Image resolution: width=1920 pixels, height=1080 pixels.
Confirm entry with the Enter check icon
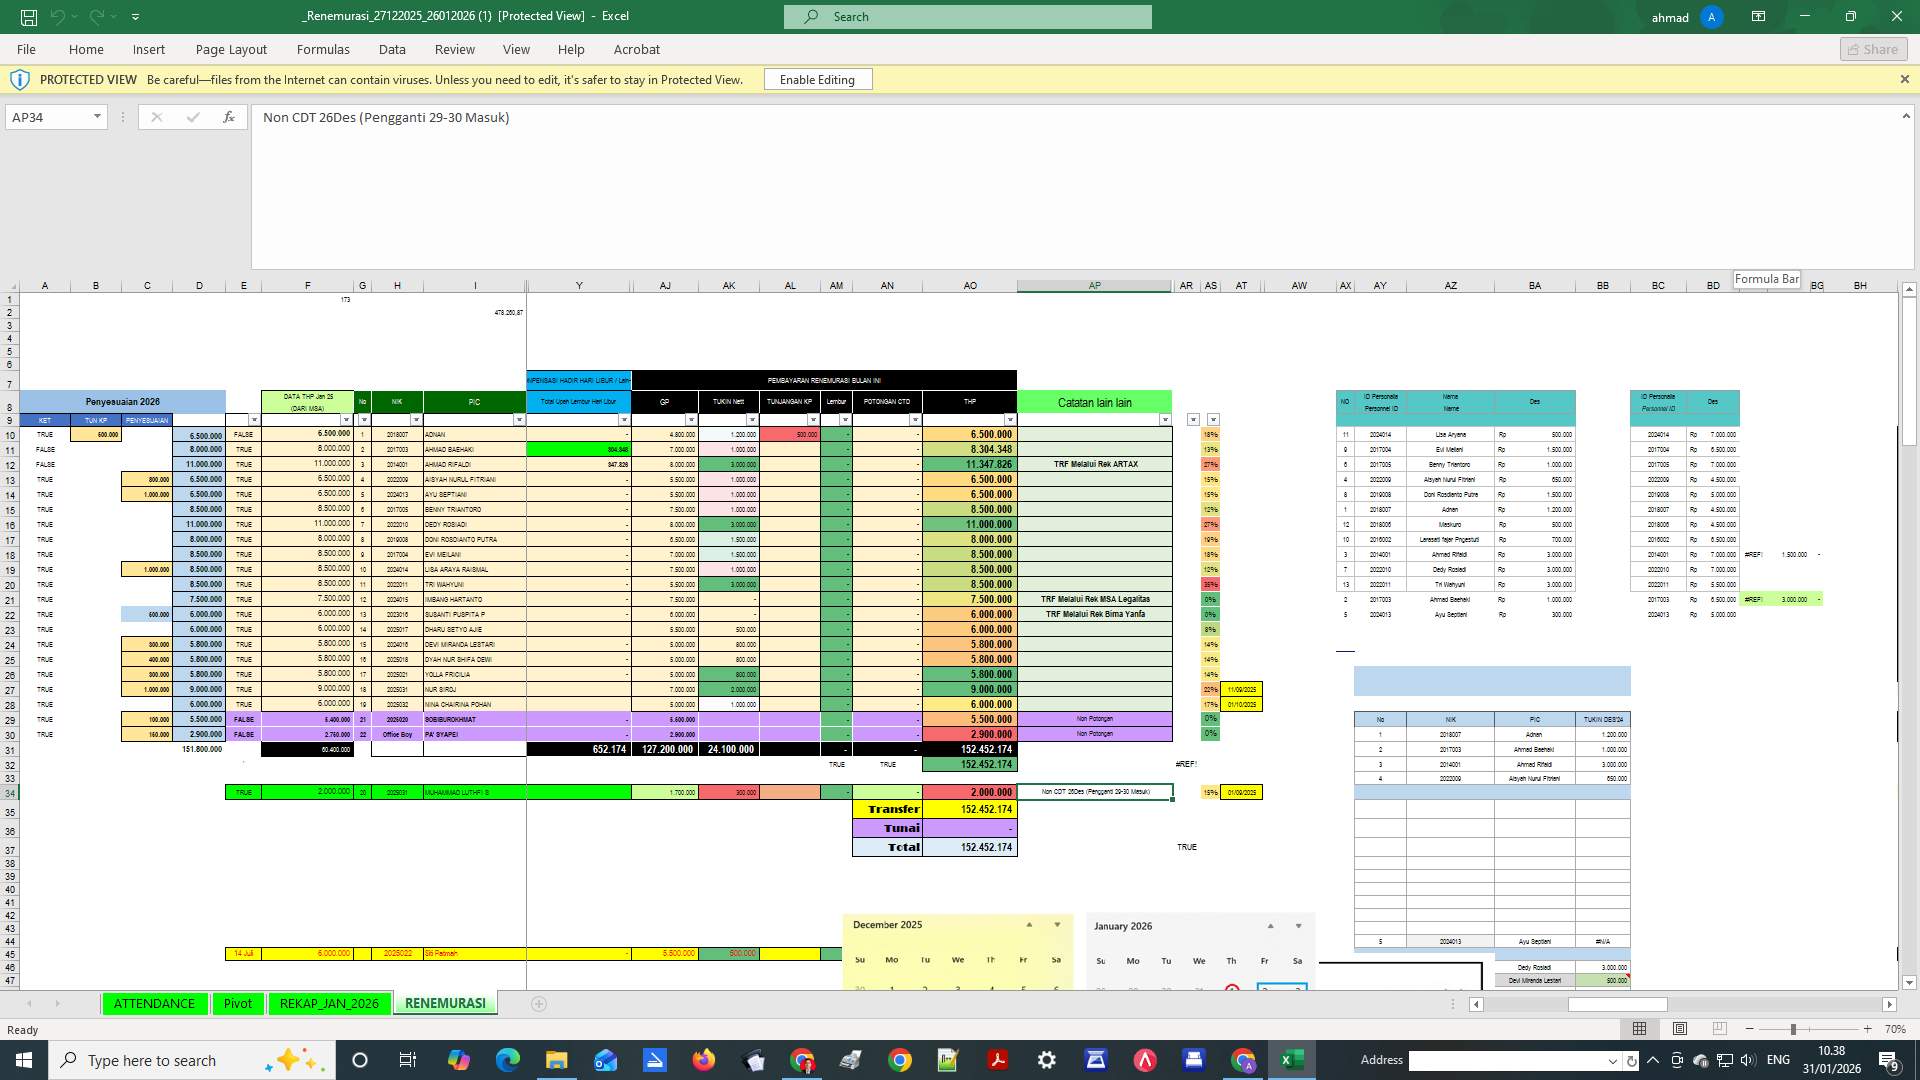click(x=192, y=117)
